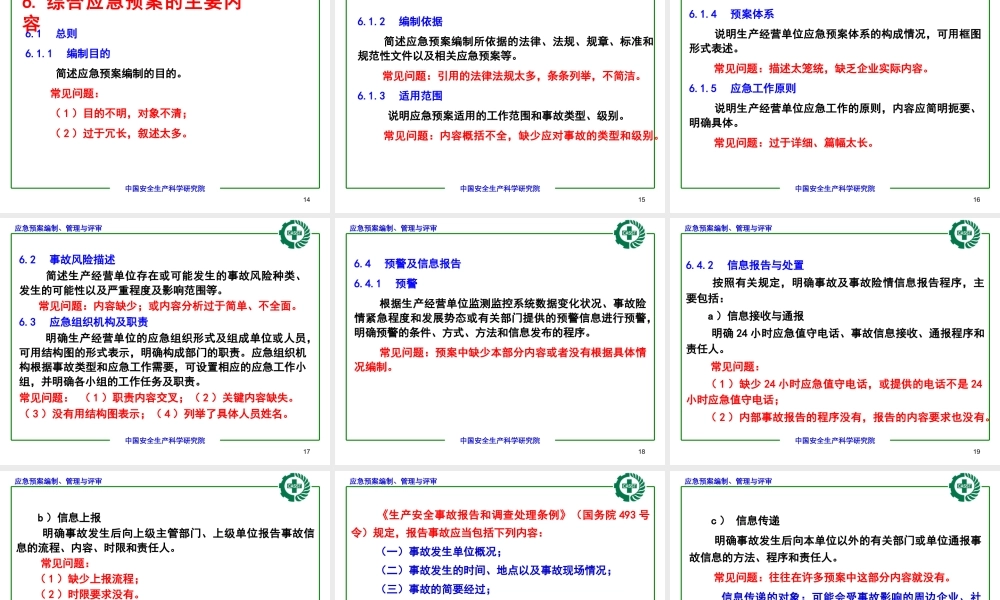Click the heading '6.1.2 编制依据'

400,22
